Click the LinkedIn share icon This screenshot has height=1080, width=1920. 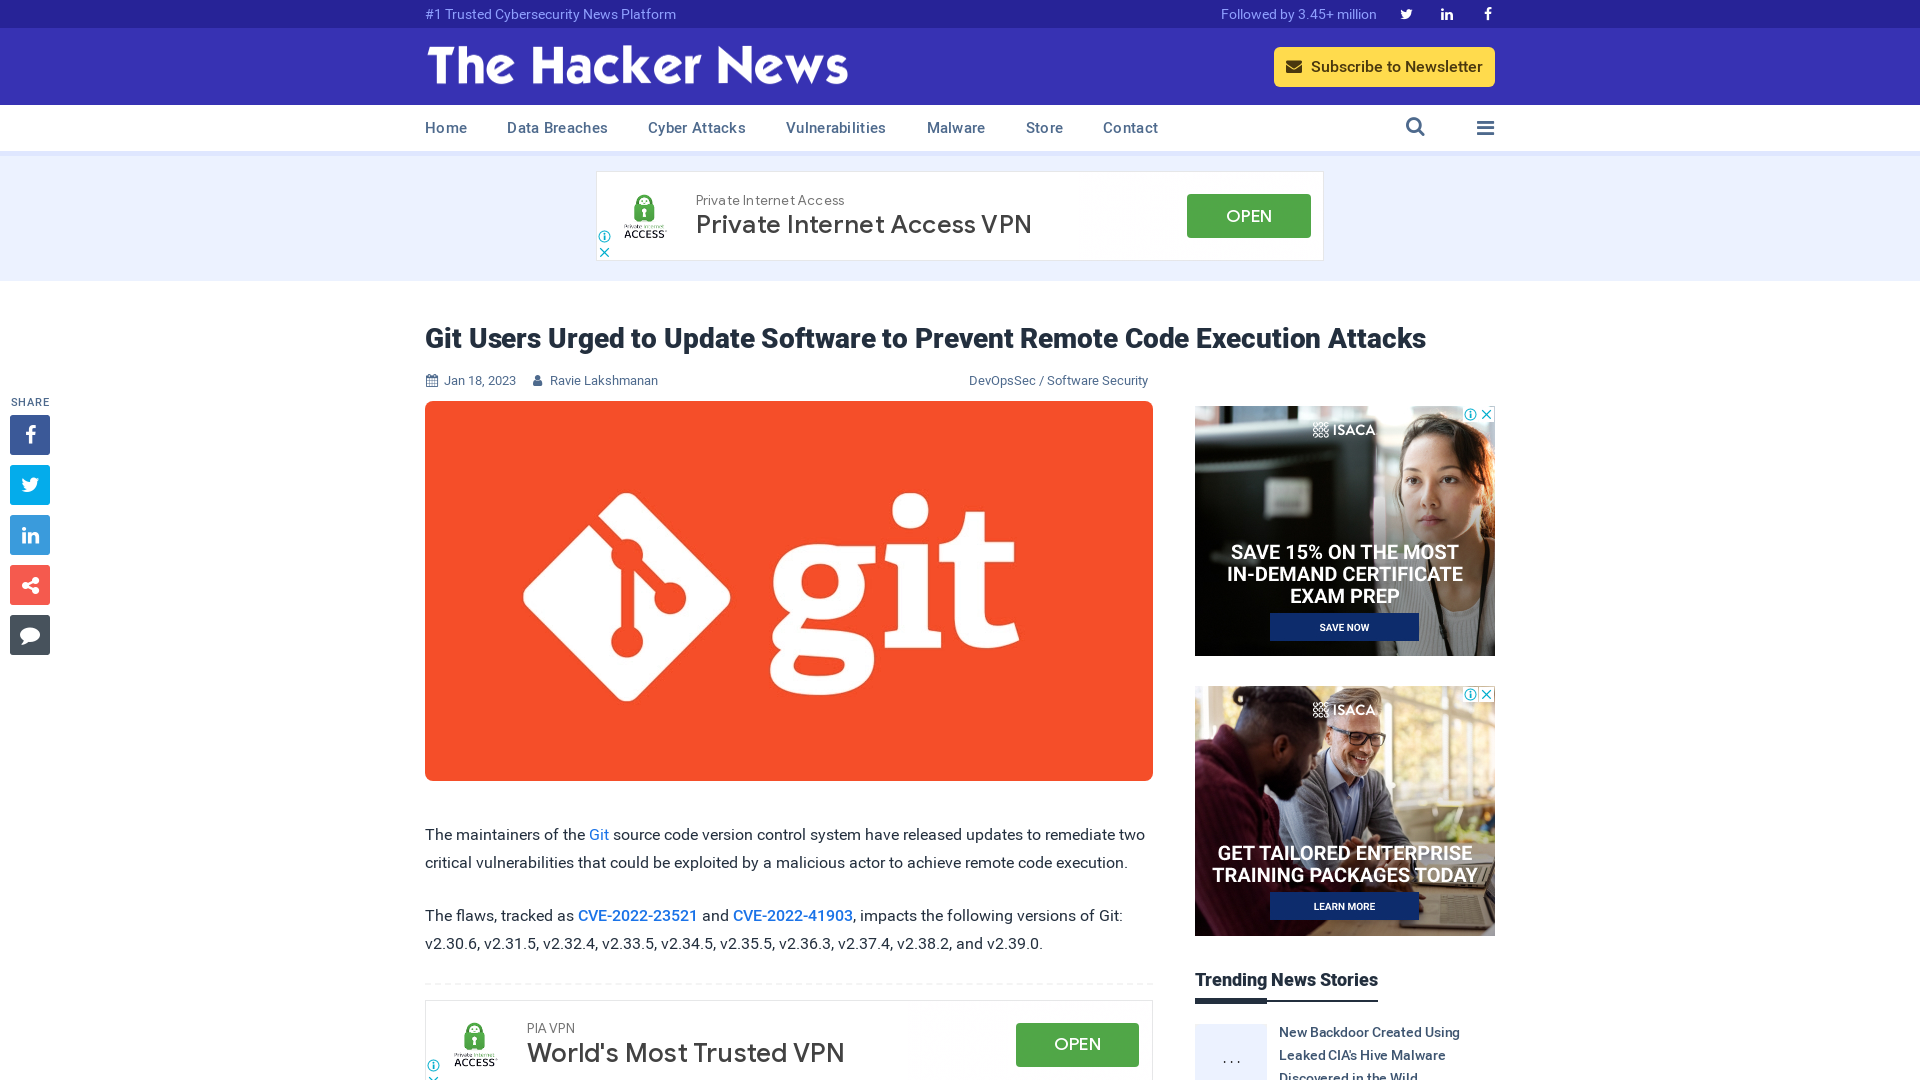pyautogui.click(x=29, y=534)
